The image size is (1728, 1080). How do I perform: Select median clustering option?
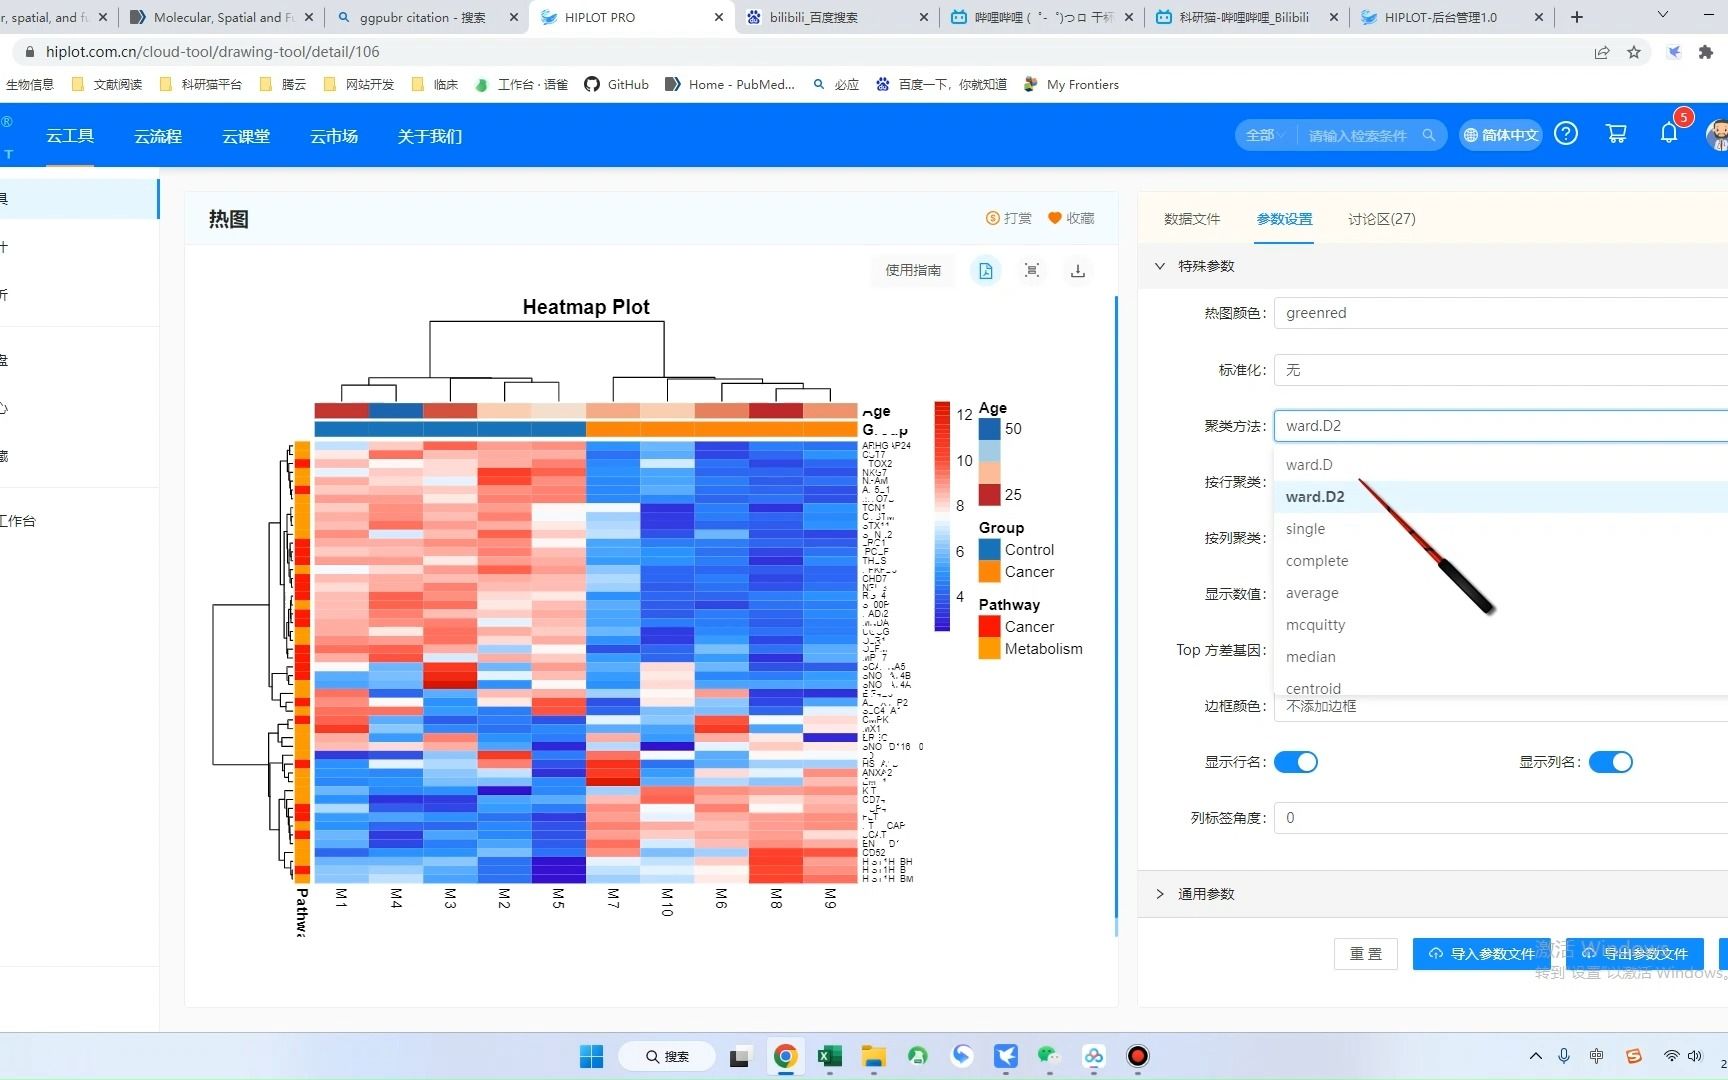tap(1500, 657)
